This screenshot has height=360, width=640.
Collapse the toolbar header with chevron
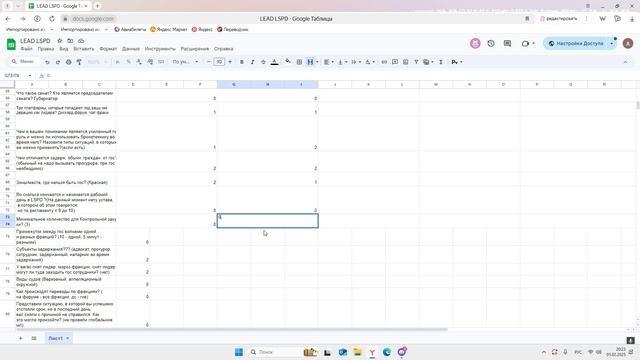[x=625, y=62]
